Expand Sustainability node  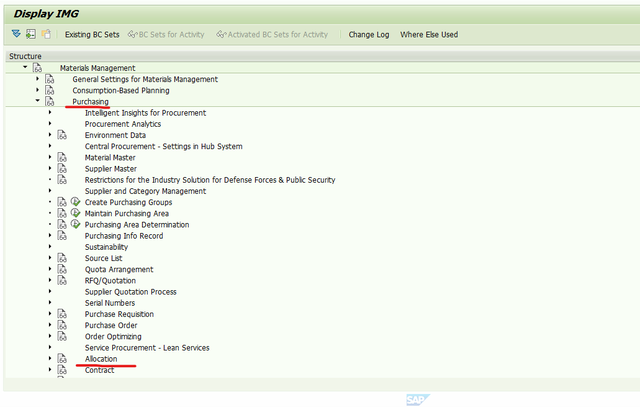coord(50,246)
